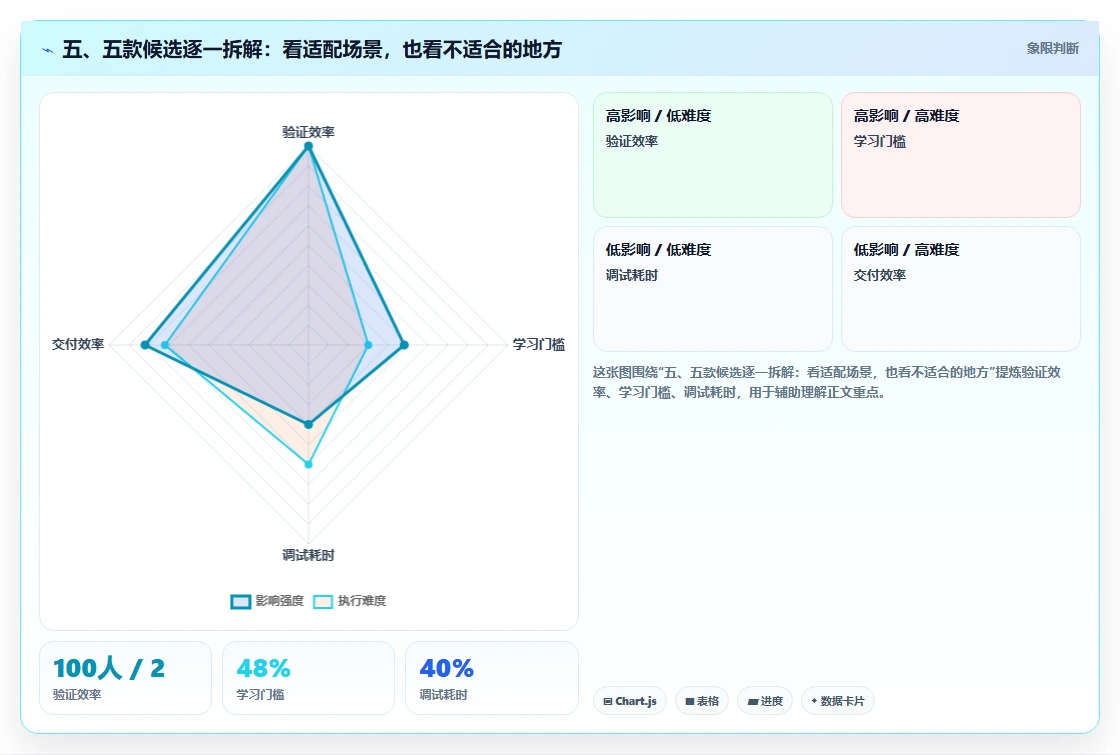
Task: Click 执行难度 data point on 学习门槛 axis
Action: coord(369,345)
